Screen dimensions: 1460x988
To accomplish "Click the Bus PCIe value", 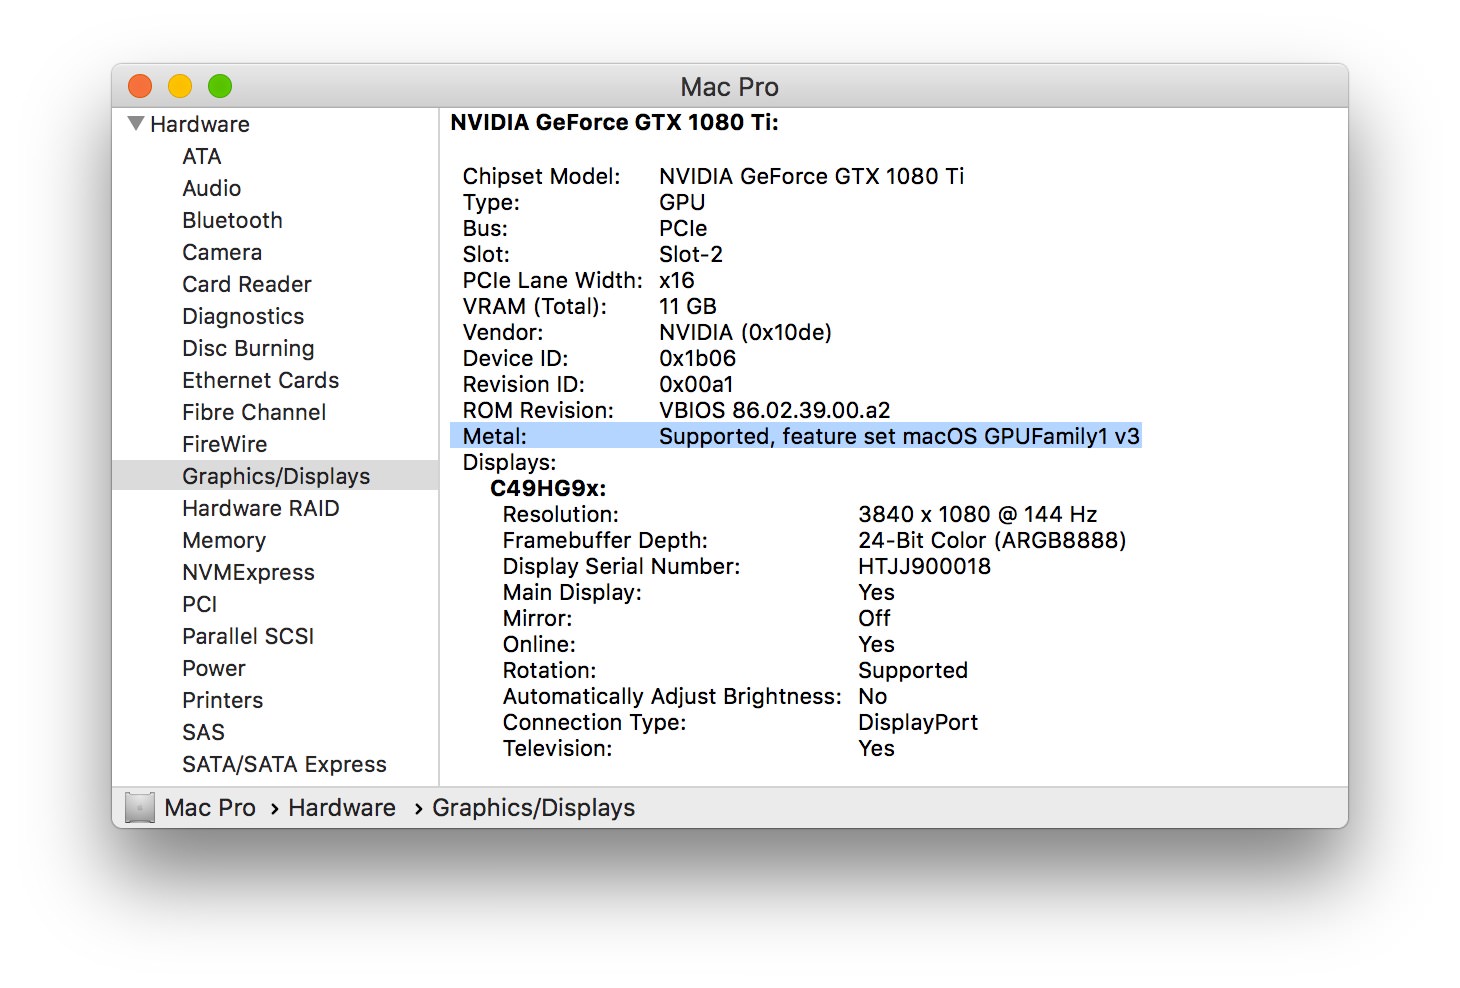I will [683, 228].
